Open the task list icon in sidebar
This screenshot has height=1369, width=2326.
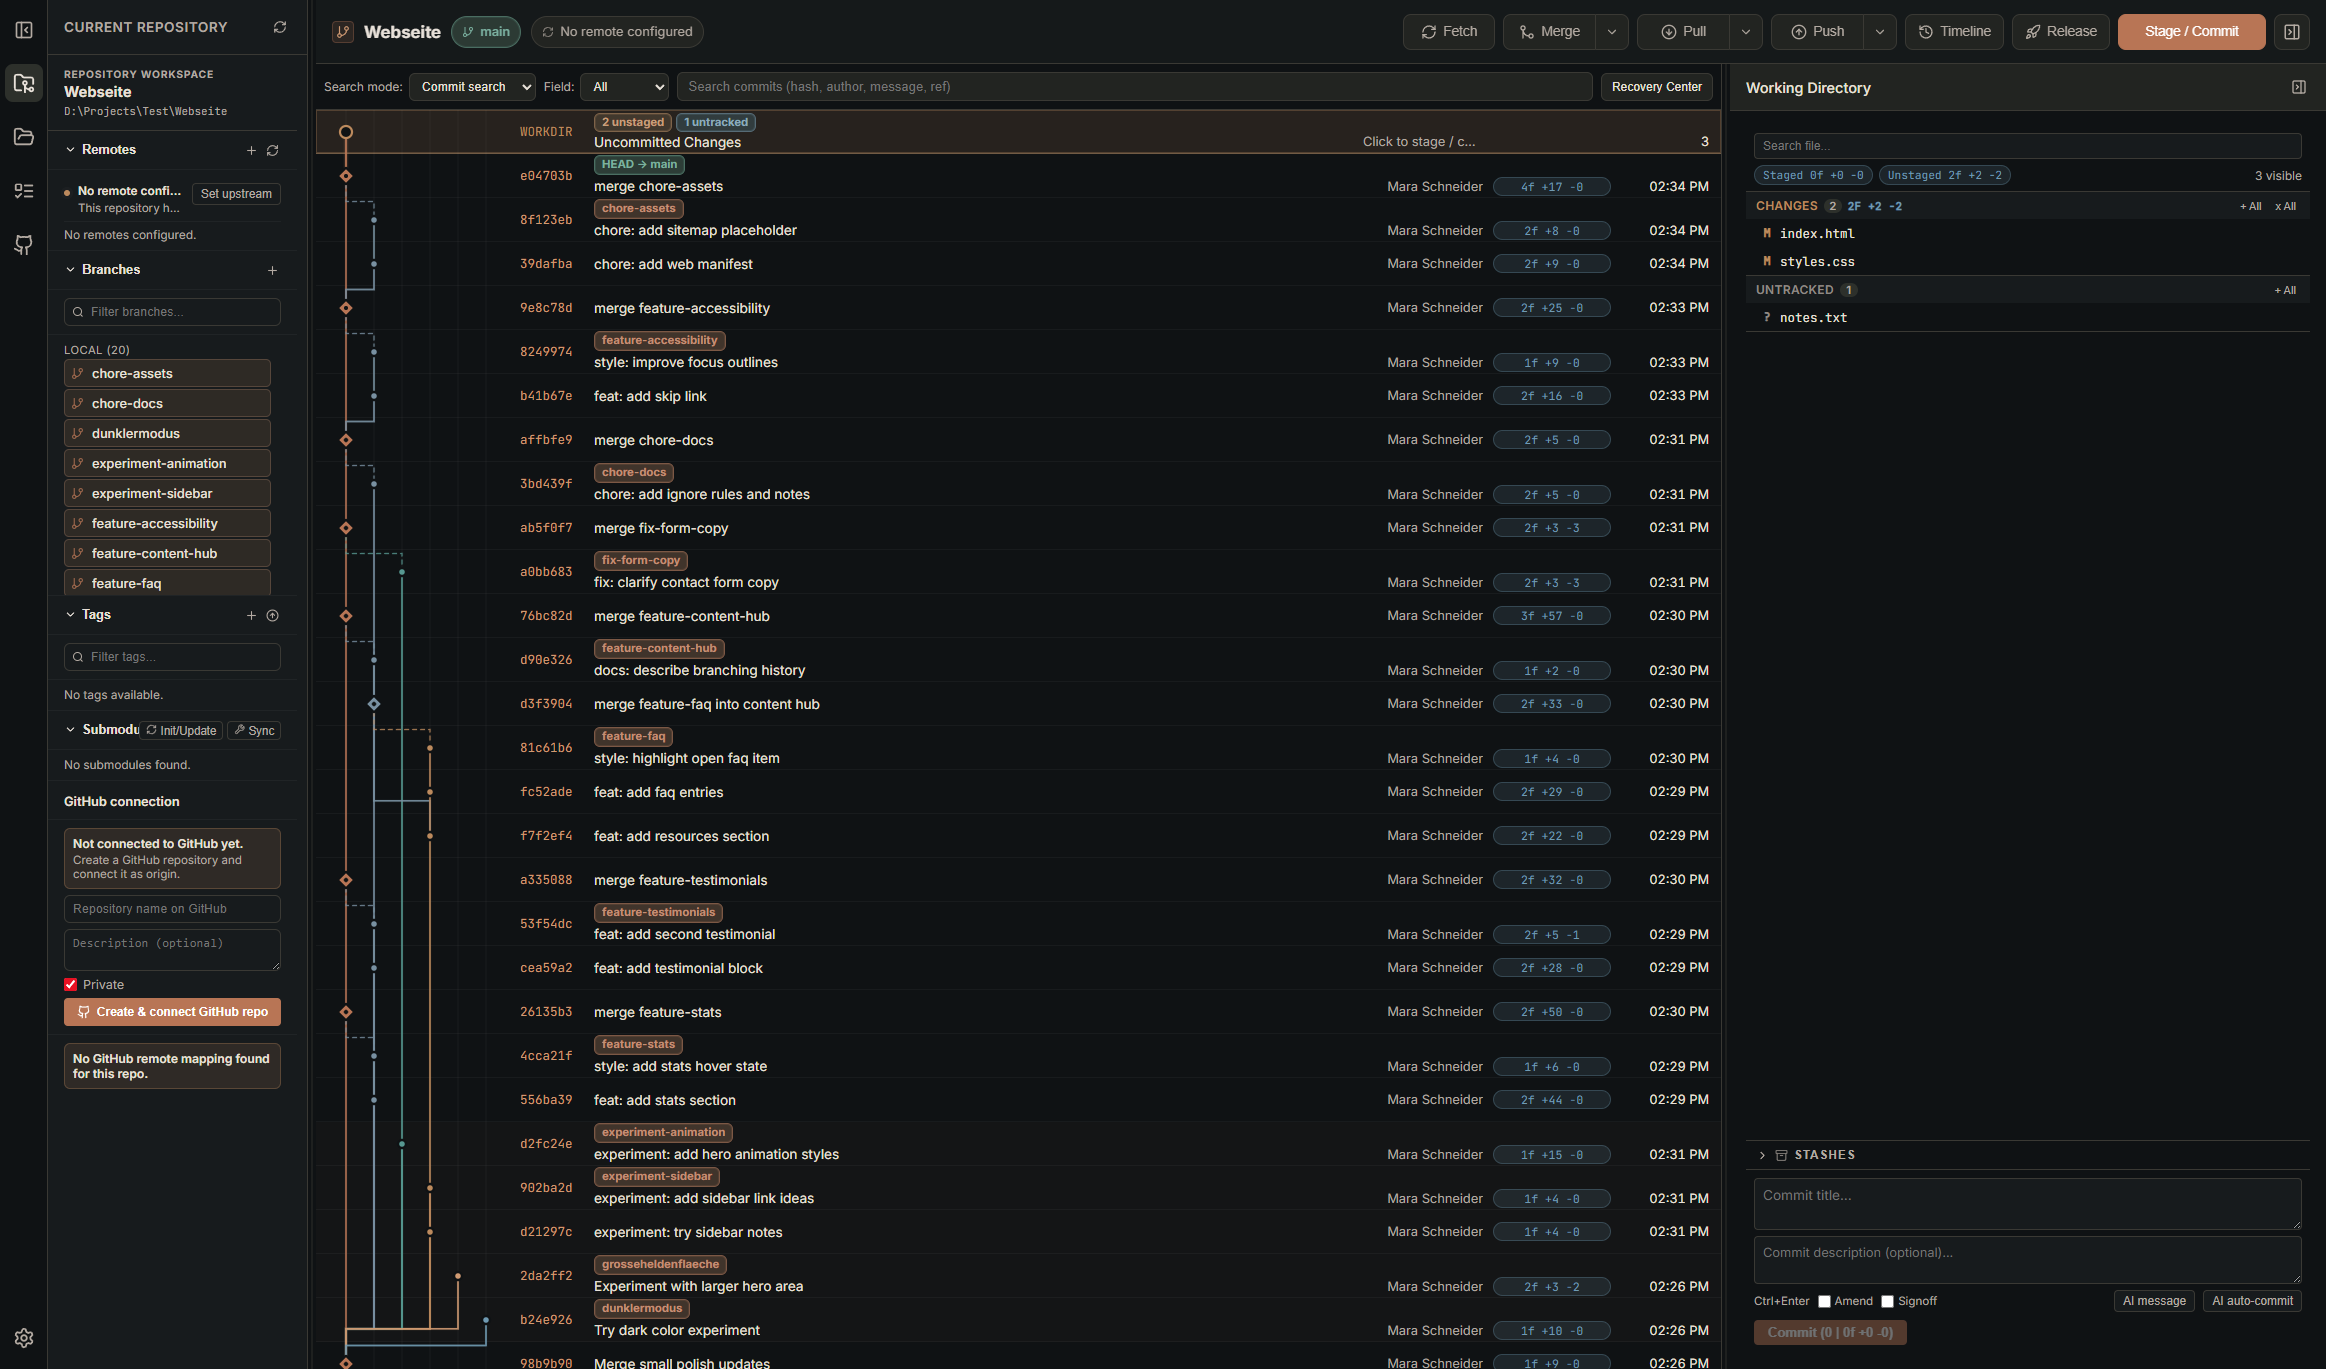coord(24,191)
